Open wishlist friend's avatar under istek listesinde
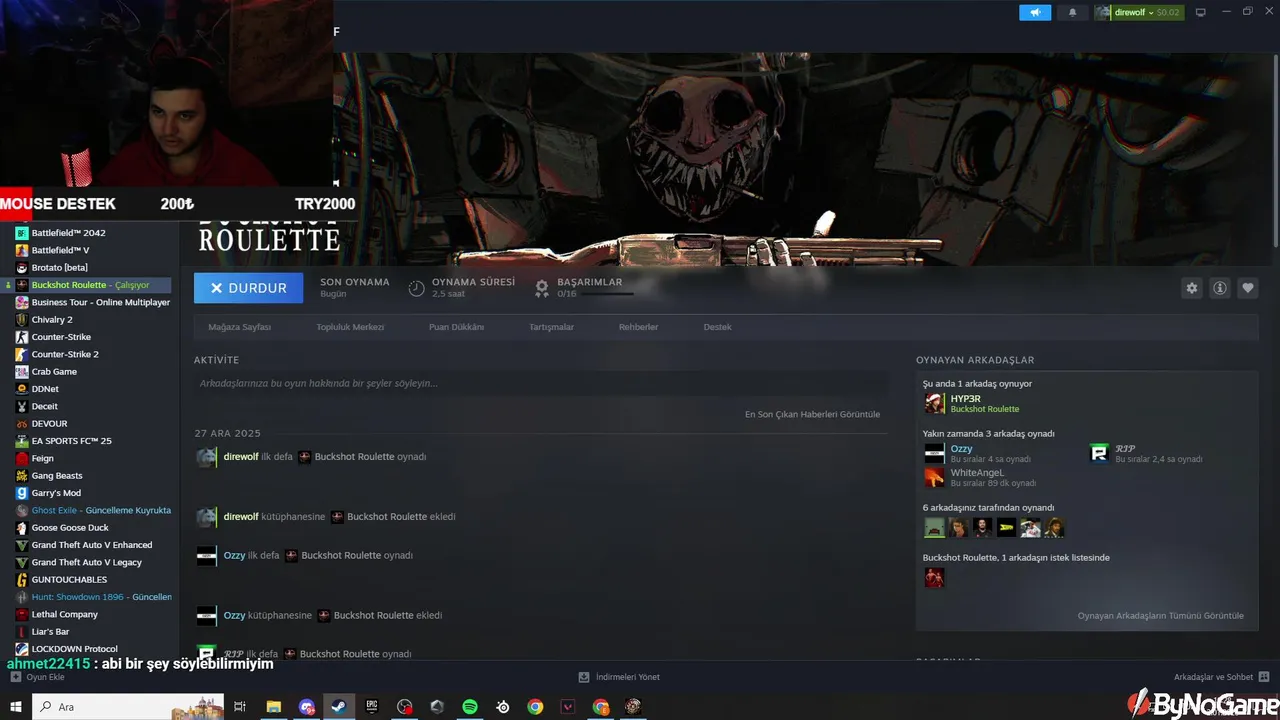 934,577
